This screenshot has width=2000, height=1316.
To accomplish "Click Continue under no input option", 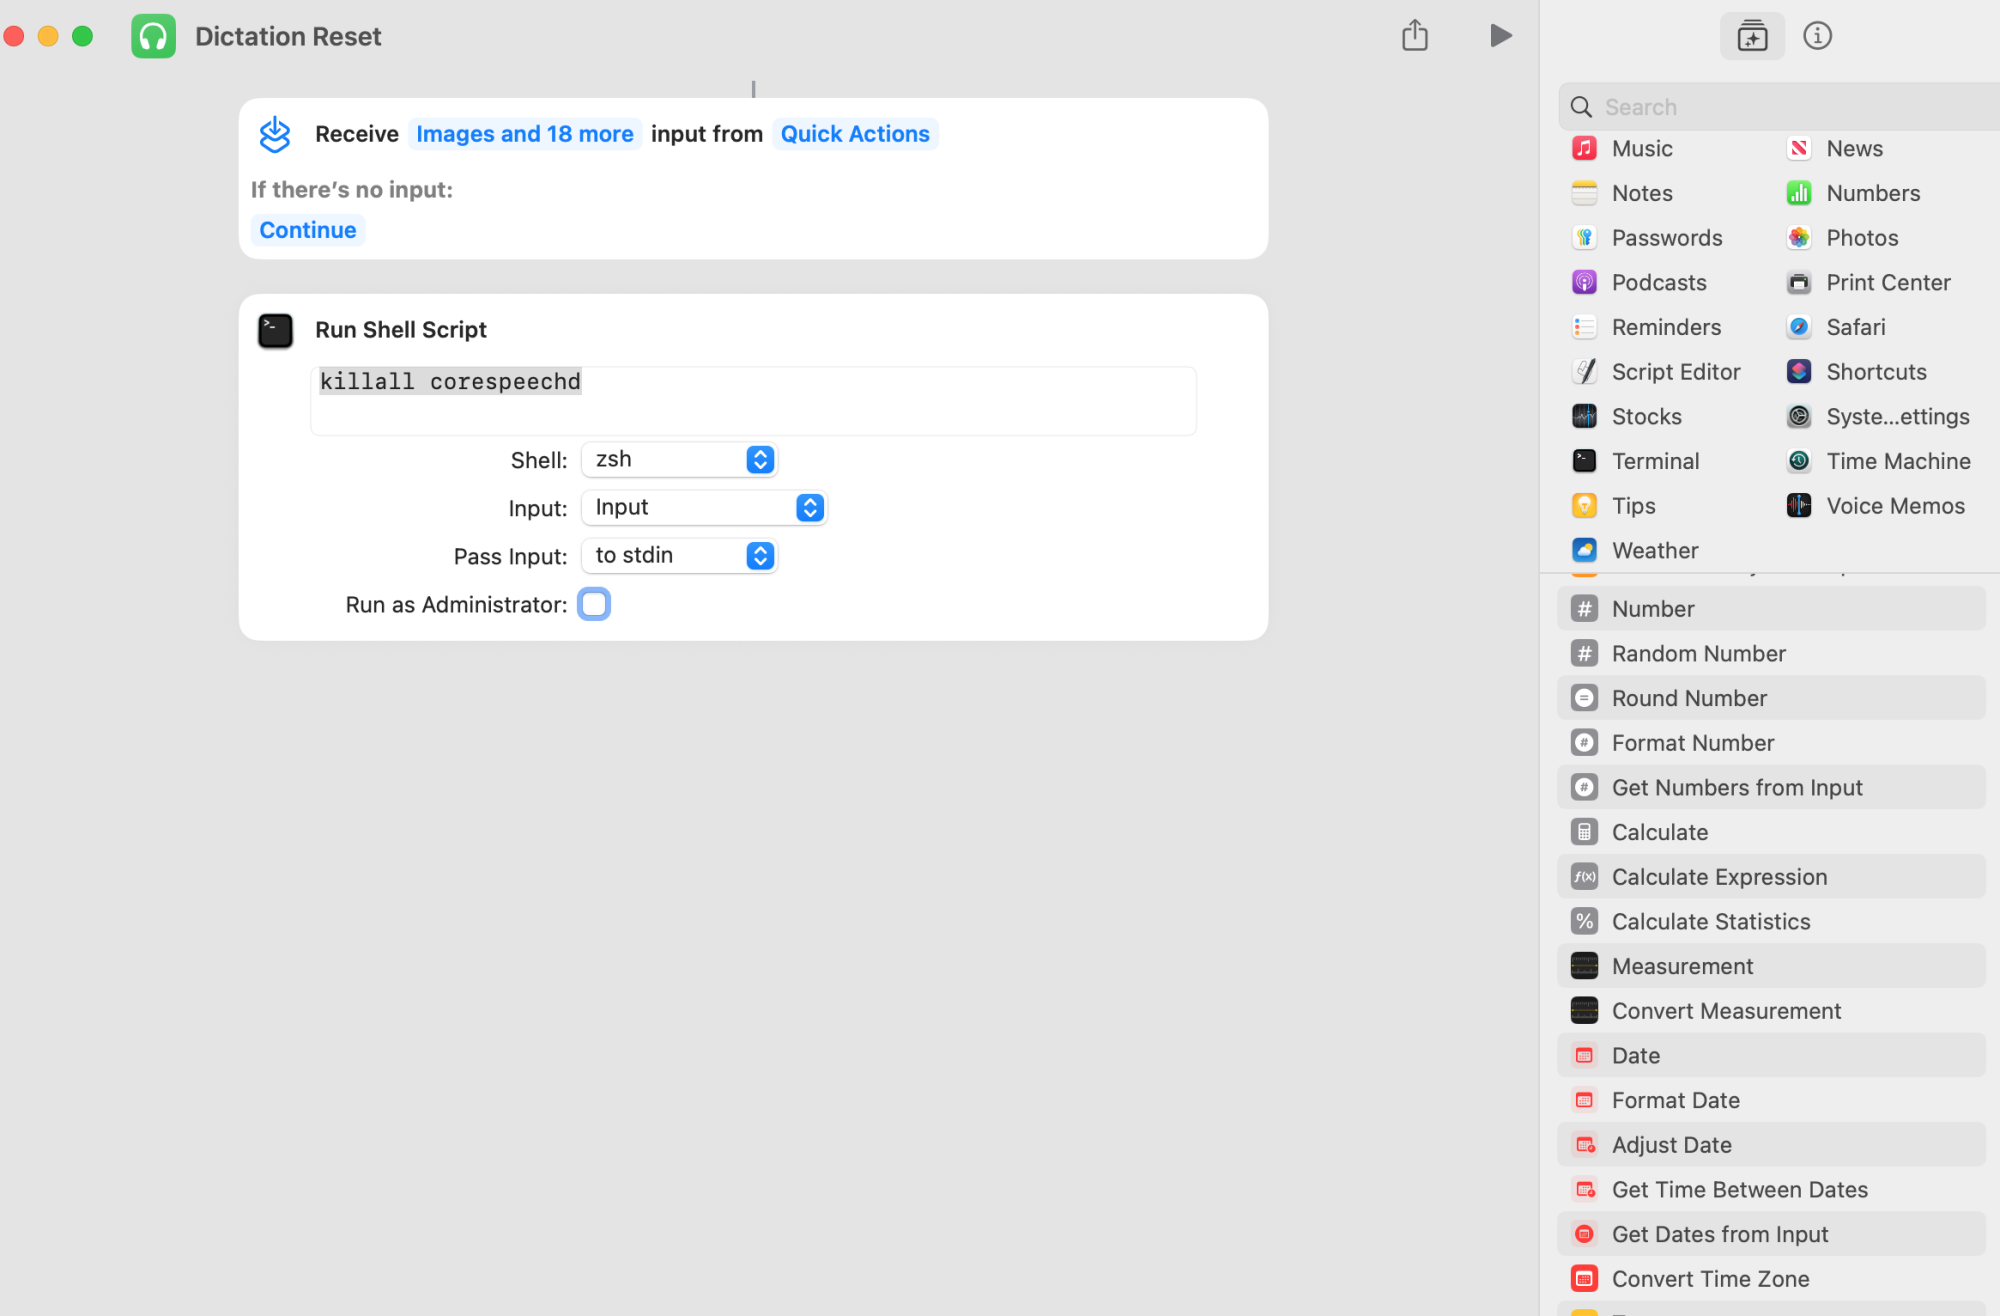I will [x=307, y=230].
